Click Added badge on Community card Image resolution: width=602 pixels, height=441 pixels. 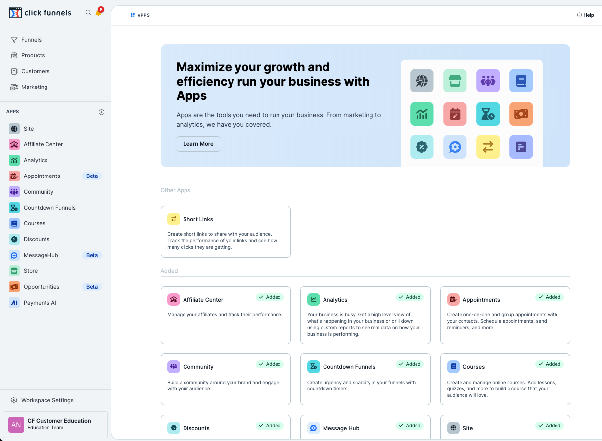270,364
